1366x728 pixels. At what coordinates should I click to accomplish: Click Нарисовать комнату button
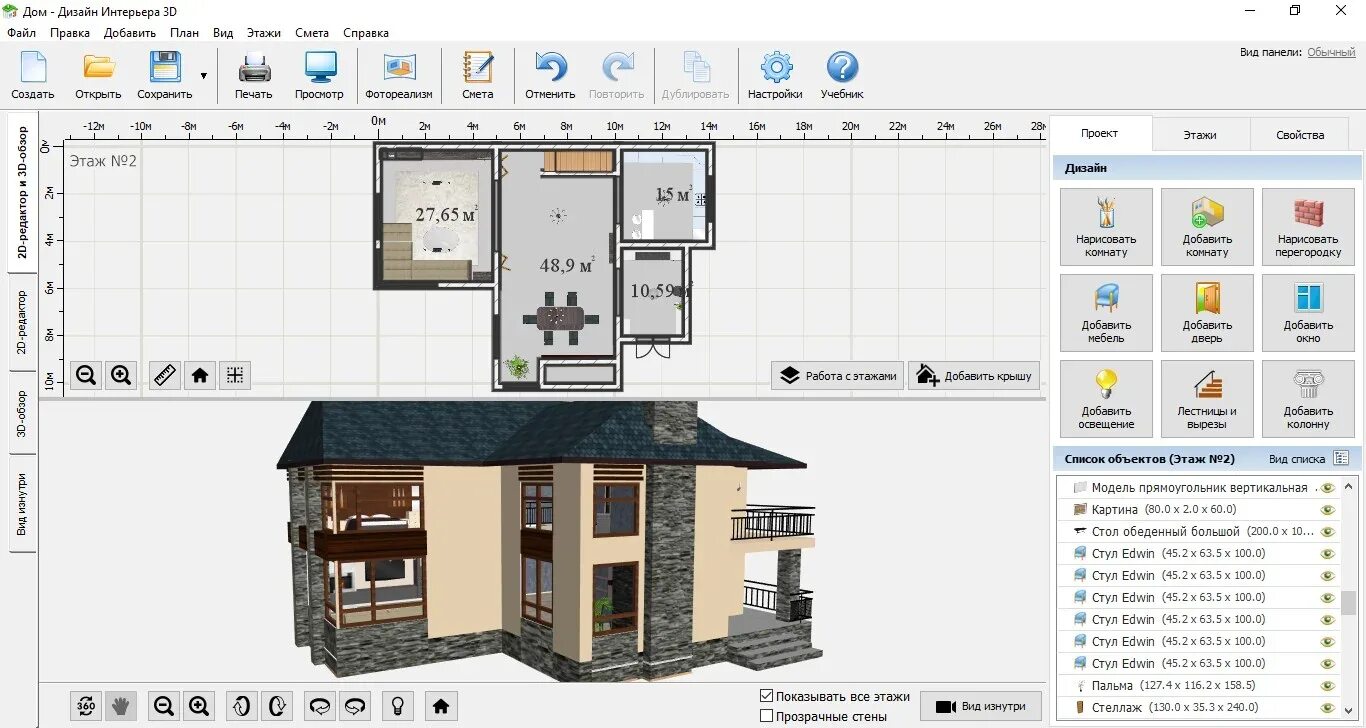point(1106,227)
